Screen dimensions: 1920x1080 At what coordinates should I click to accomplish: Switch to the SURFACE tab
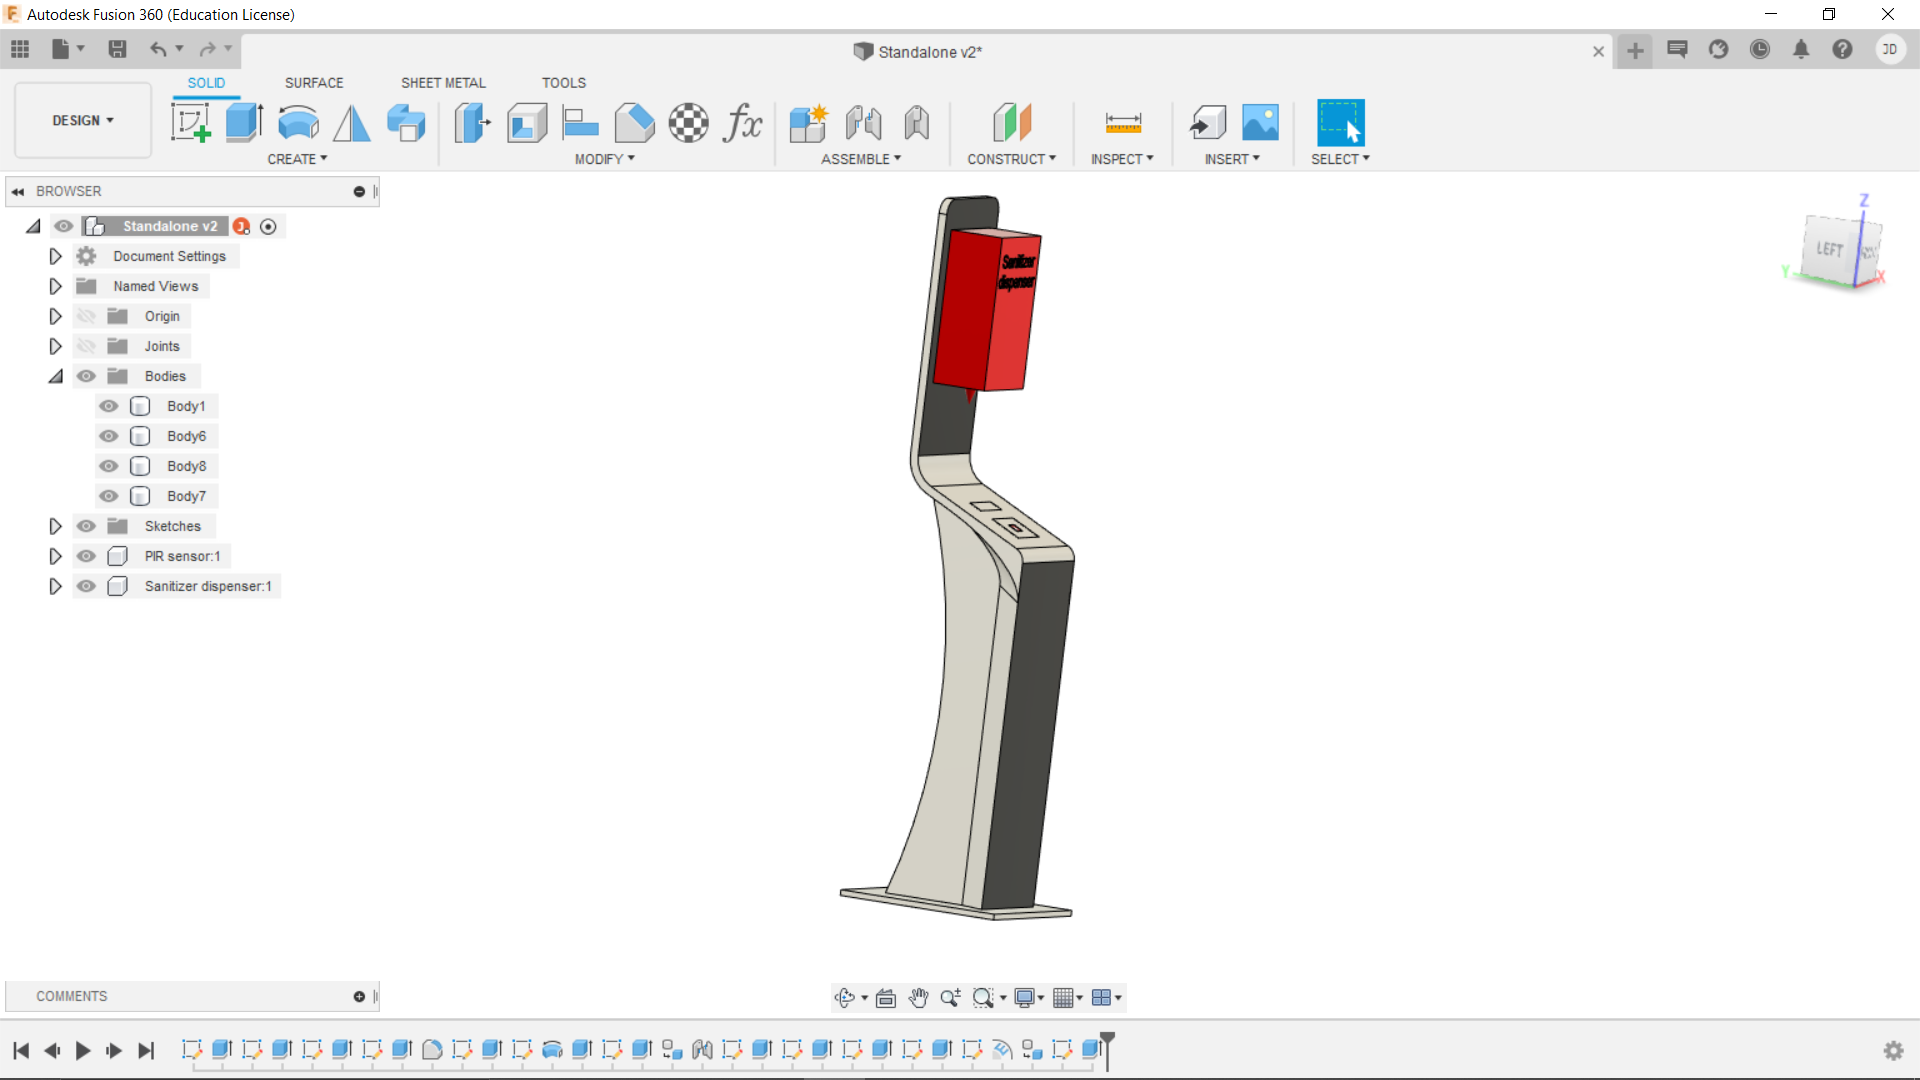pos(313,83)
